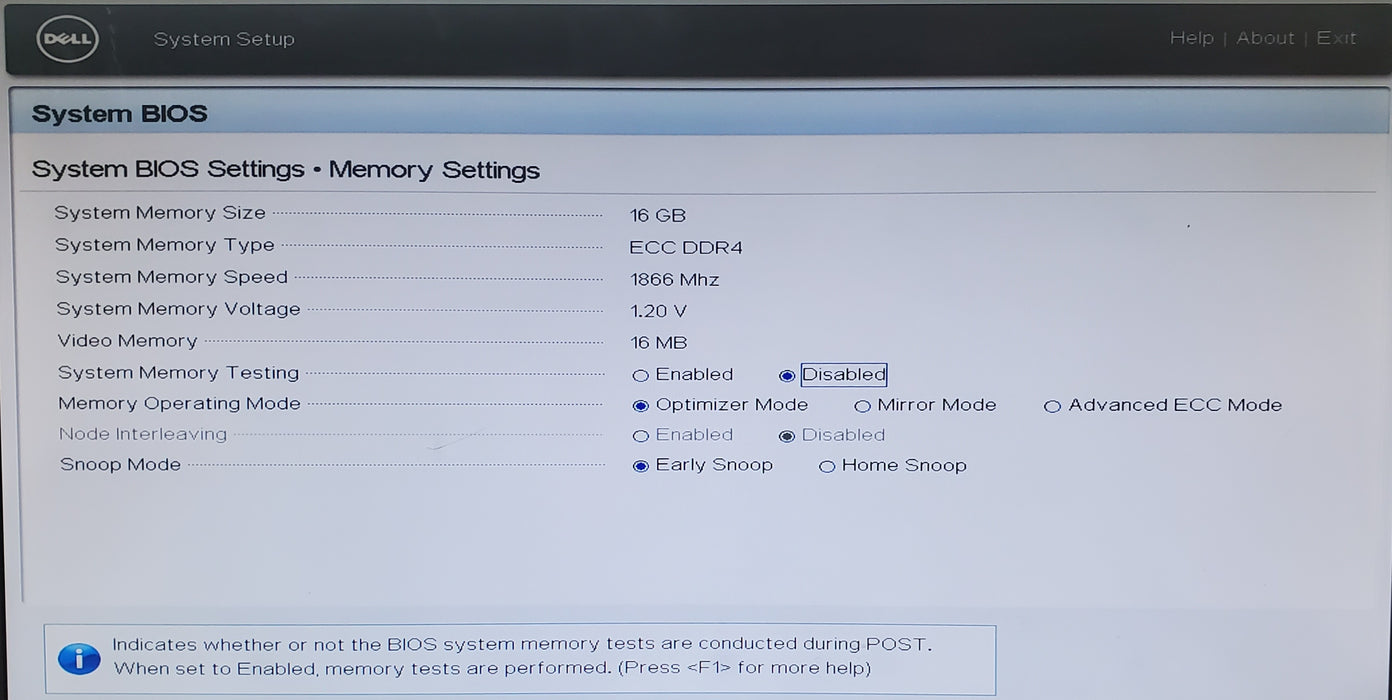The image size is (1392, 700).
Task: Click Exit in the header
Action: pos(1336,38)
